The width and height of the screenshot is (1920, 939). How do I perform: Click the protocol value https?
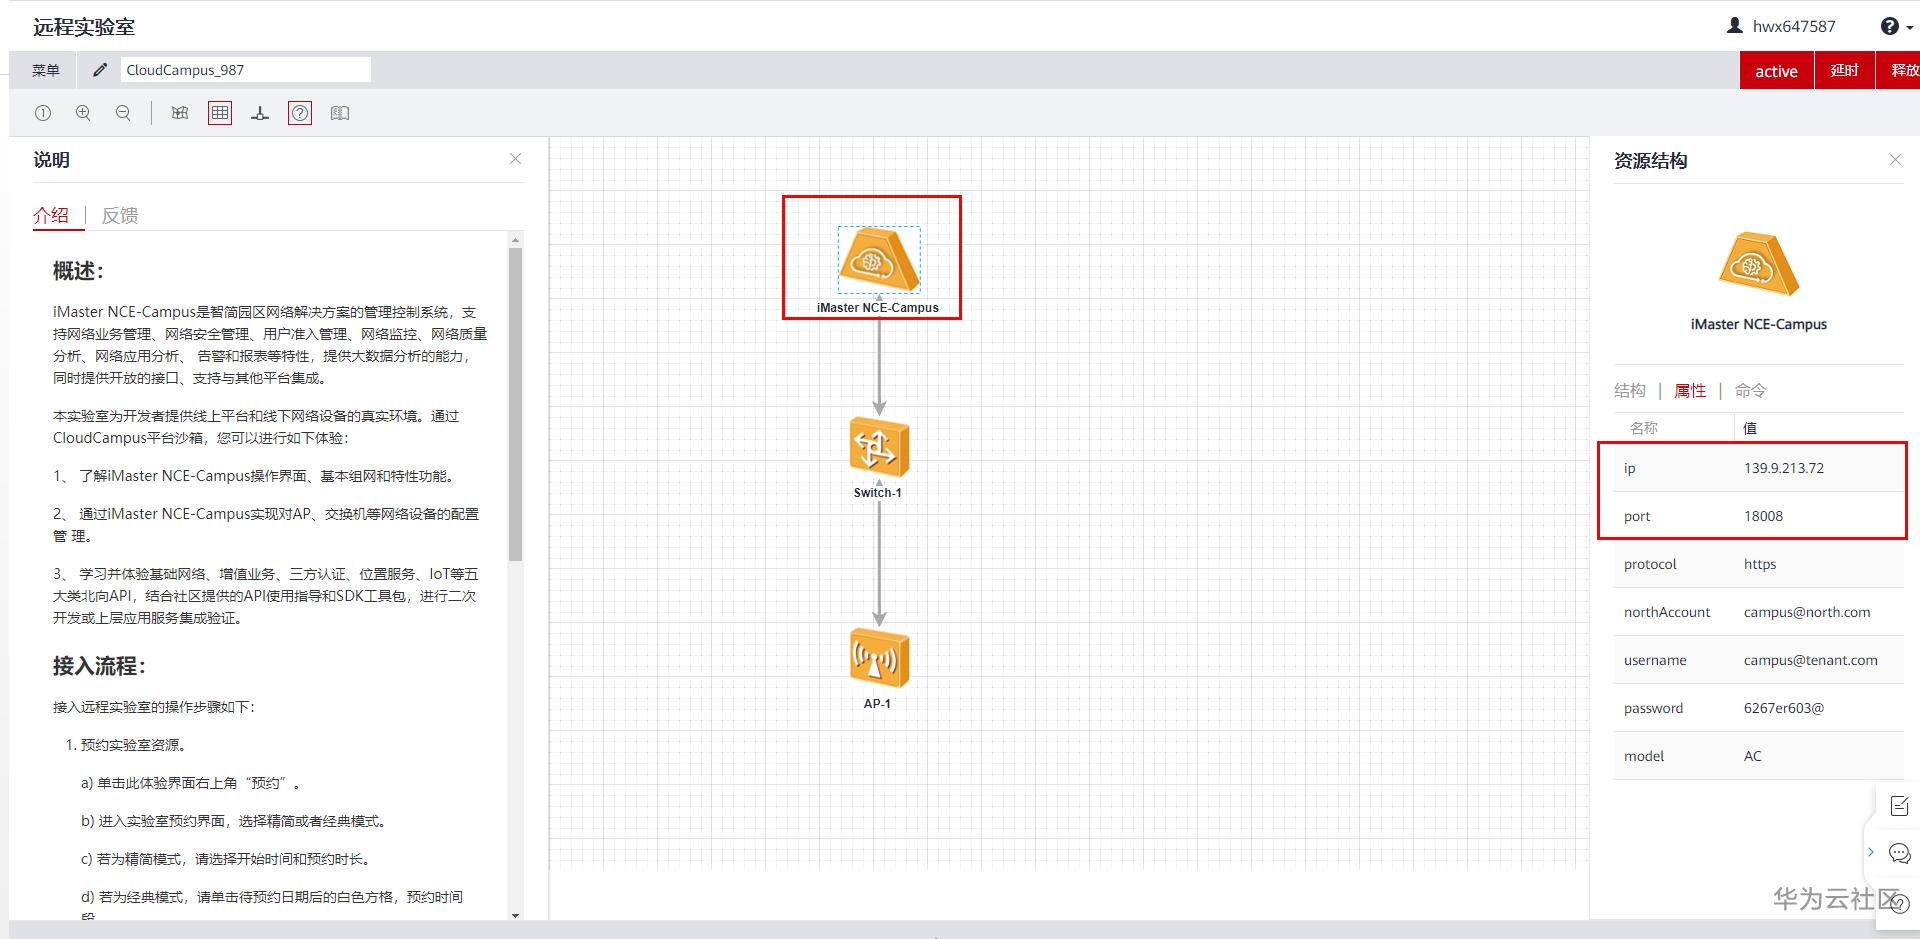click(x=1760, y=564)
